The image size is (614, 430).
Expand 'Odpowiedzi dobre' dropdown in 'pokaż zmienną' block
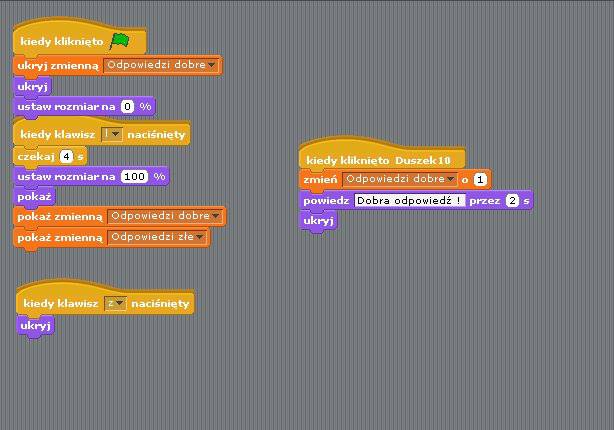point(215,216)
